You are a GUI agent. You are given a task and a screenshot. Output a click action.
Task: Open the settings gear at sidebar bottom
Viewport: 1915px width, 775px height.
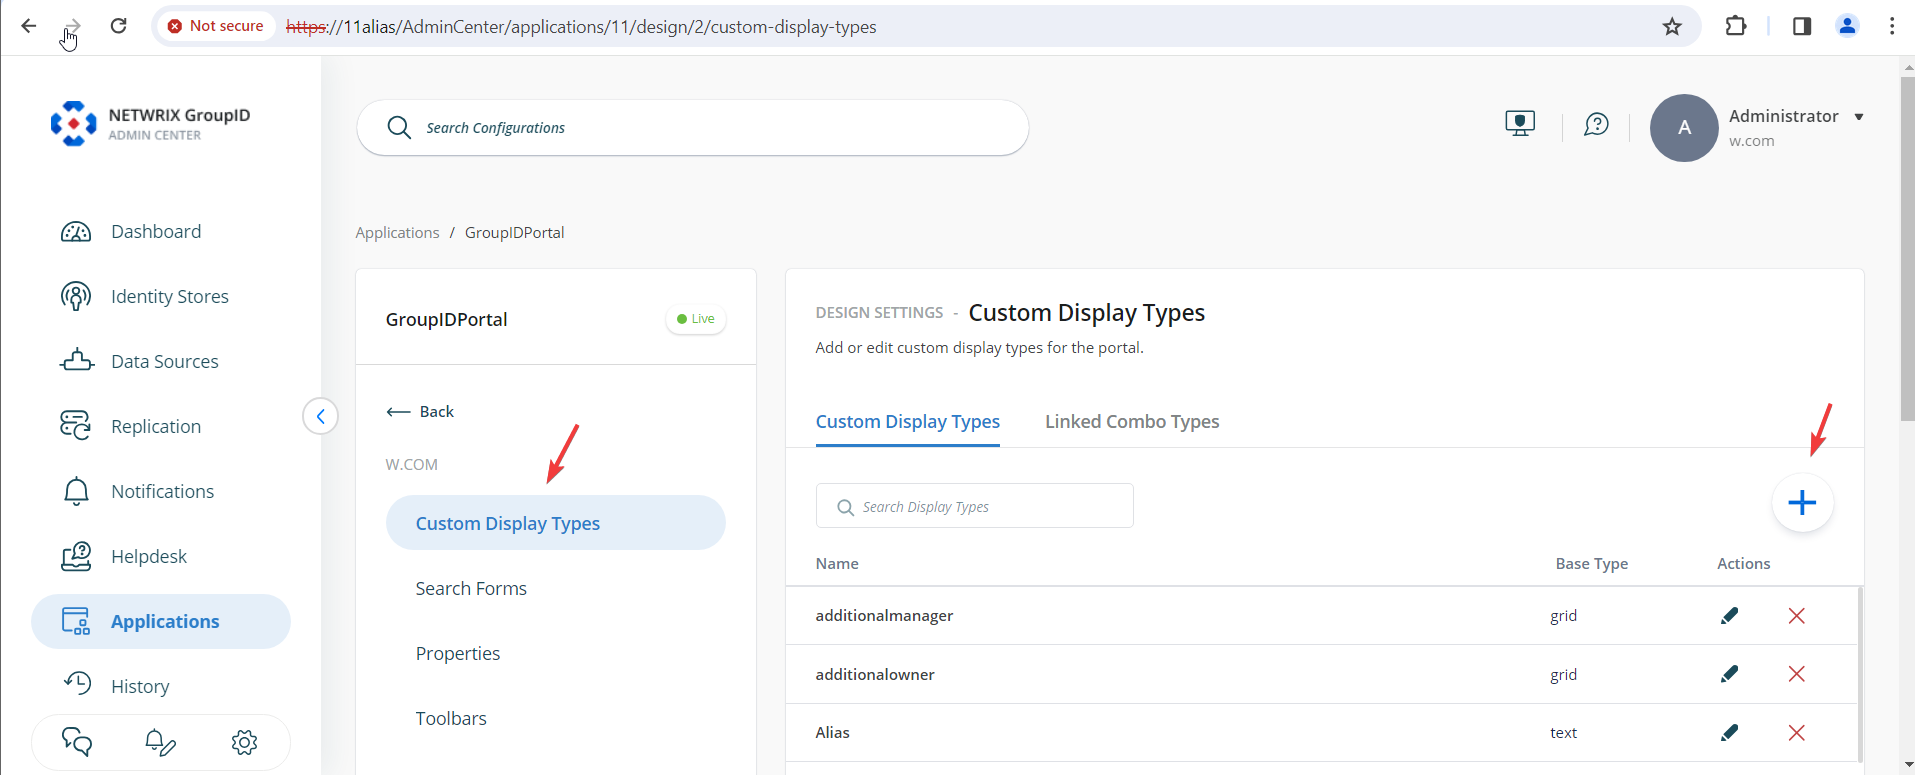coord(244,742)
